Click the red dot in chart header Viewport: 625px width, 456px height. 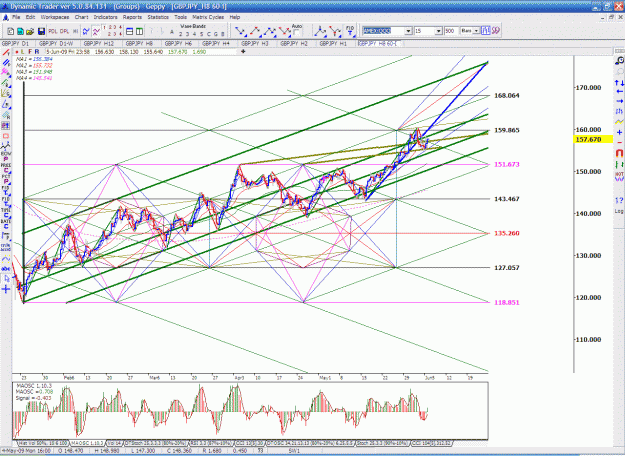17,52
